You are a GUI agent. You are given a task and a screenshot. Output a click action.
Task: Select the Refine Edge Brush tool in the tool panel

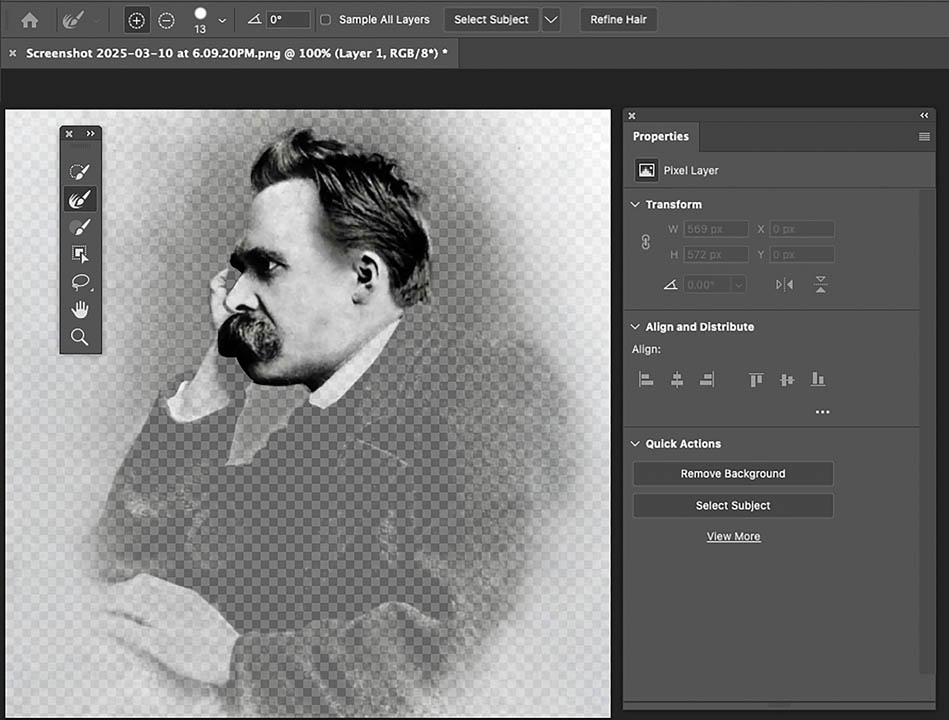tap(80, 199)
